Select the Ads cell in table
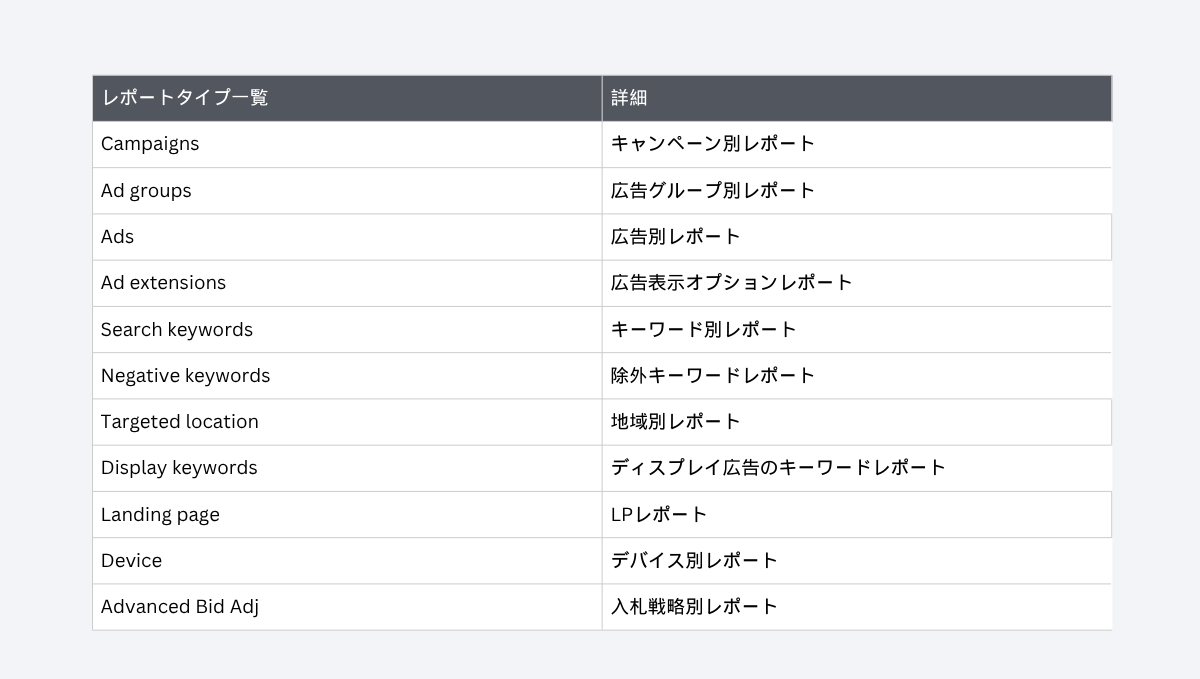1200x679 pixels. tap(347, 237)
